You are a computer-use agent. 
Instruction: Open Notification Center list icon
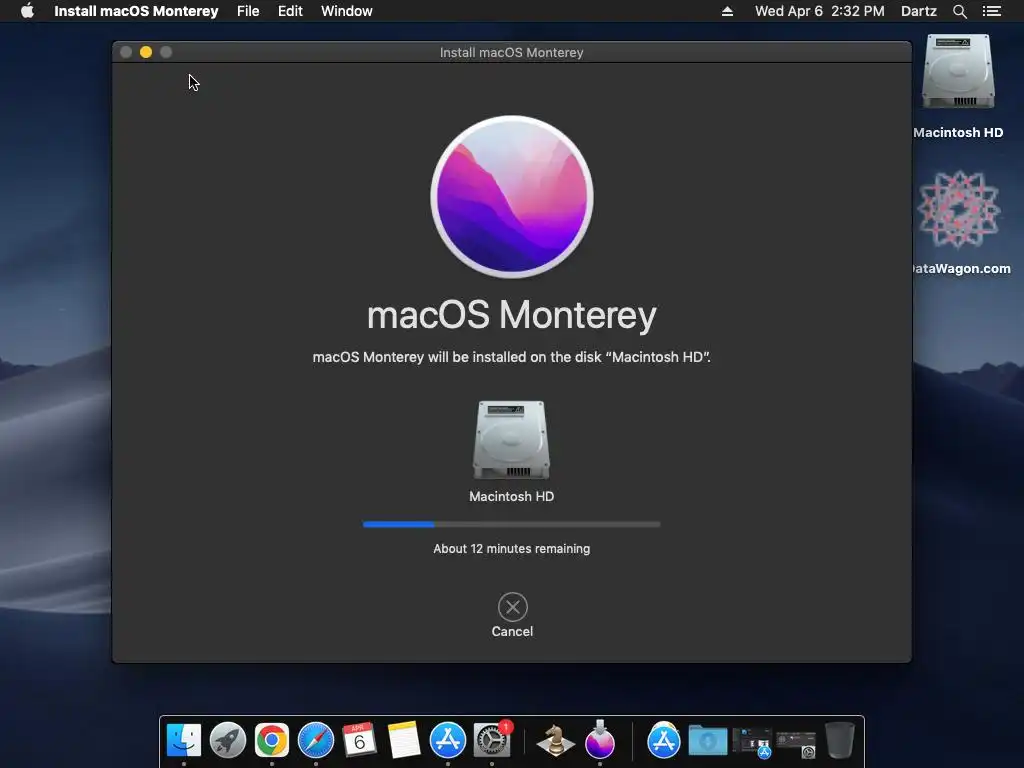click(991, 11)
